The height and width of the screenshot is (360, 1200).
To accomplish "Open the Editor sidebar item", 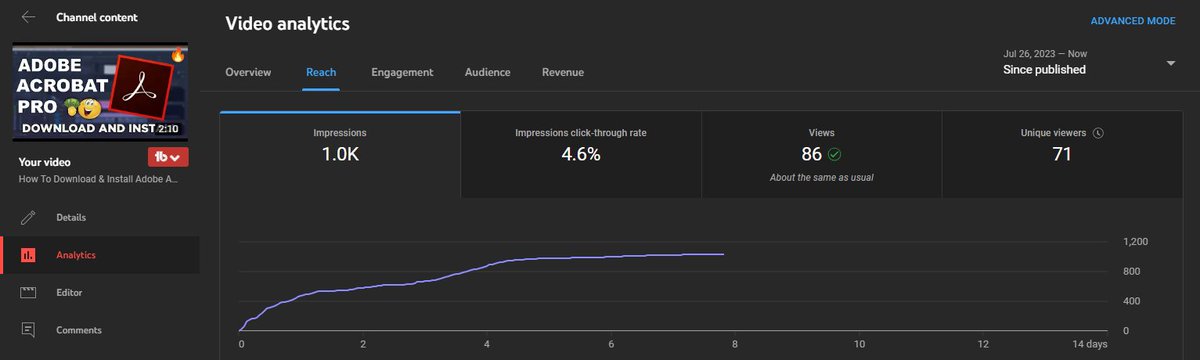I will tap(100, 293).
